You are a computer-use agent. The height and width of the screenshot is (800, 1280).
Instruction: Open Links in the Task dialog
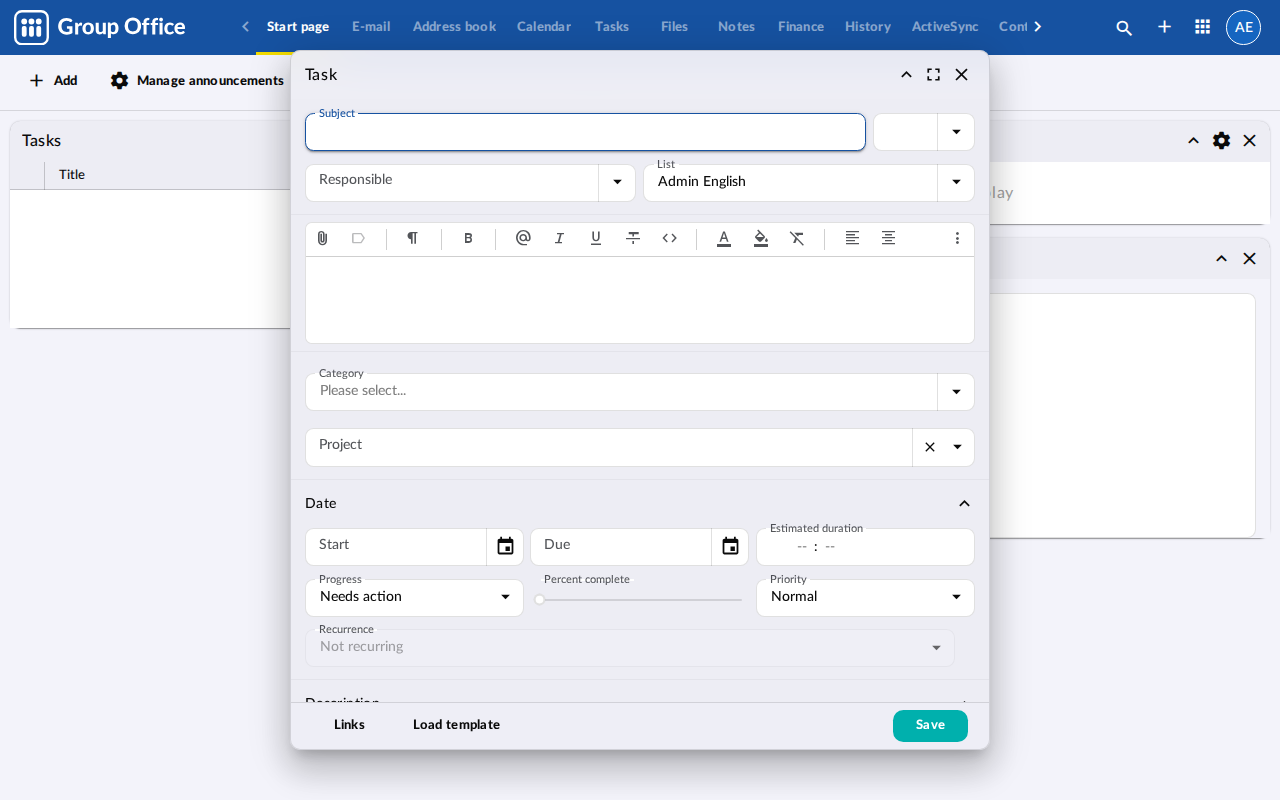(349, 725)
